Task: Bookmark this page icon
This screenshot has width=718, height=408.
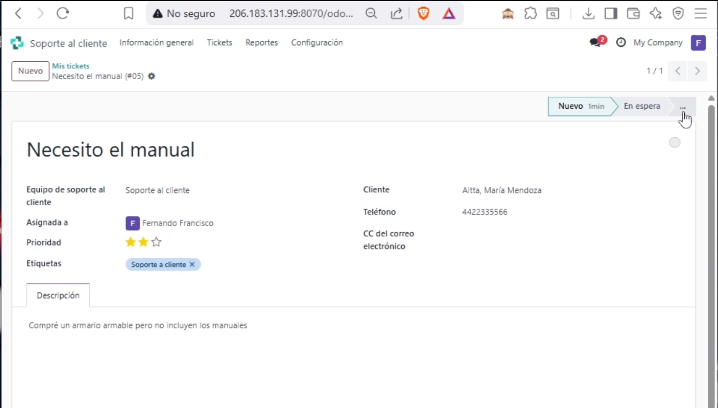Action: click(x=129, y=14)
